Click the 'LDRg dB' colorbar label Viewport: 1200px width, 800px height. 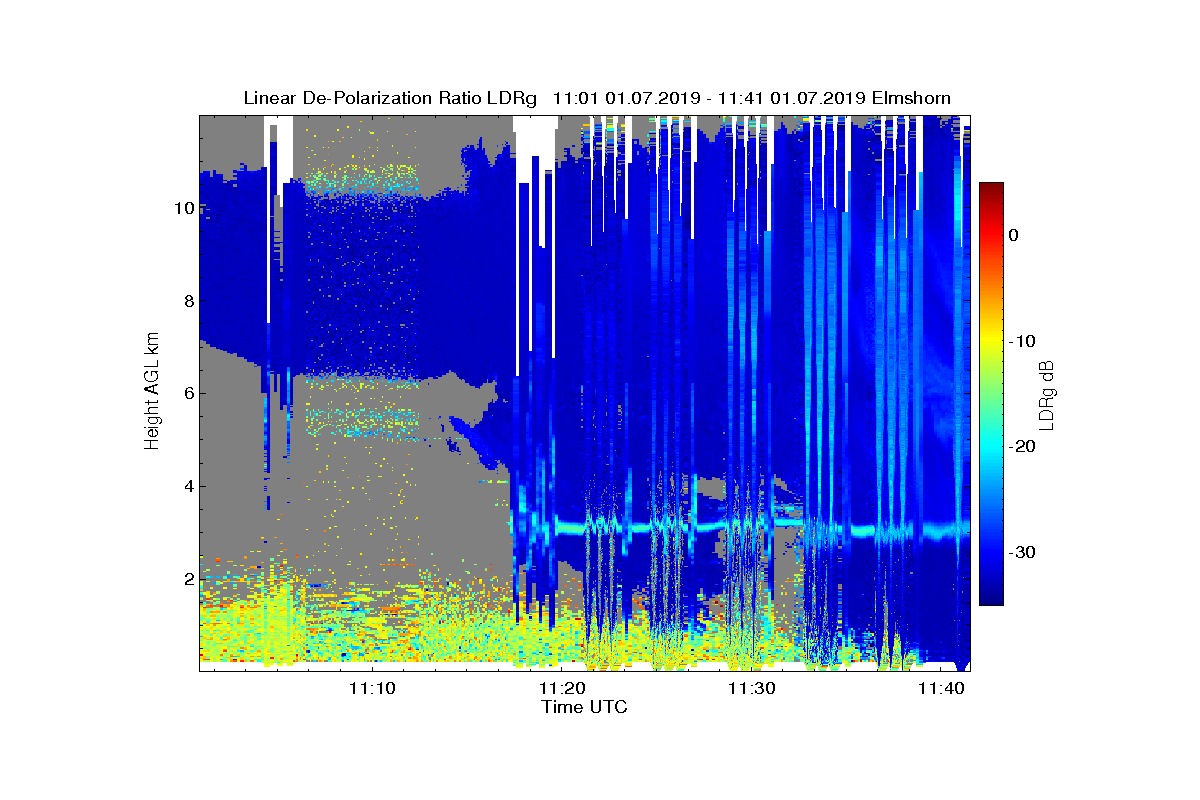click(1046, 394)
